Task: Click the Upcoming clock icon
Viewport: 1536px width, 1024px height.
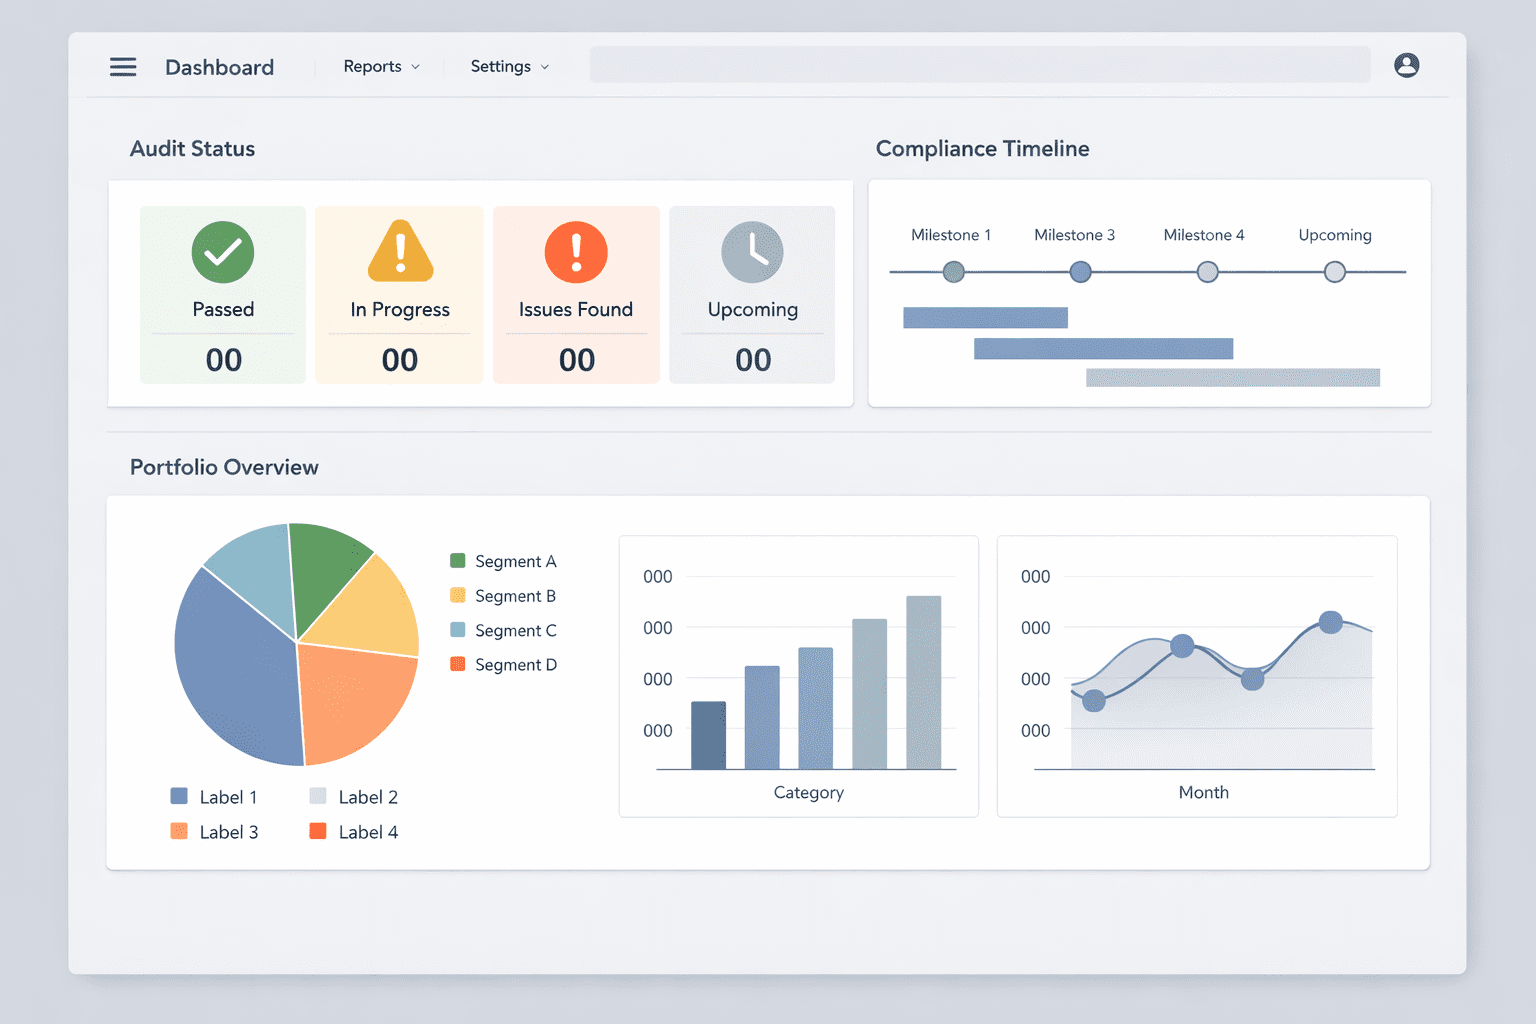Action: (752, 252)
